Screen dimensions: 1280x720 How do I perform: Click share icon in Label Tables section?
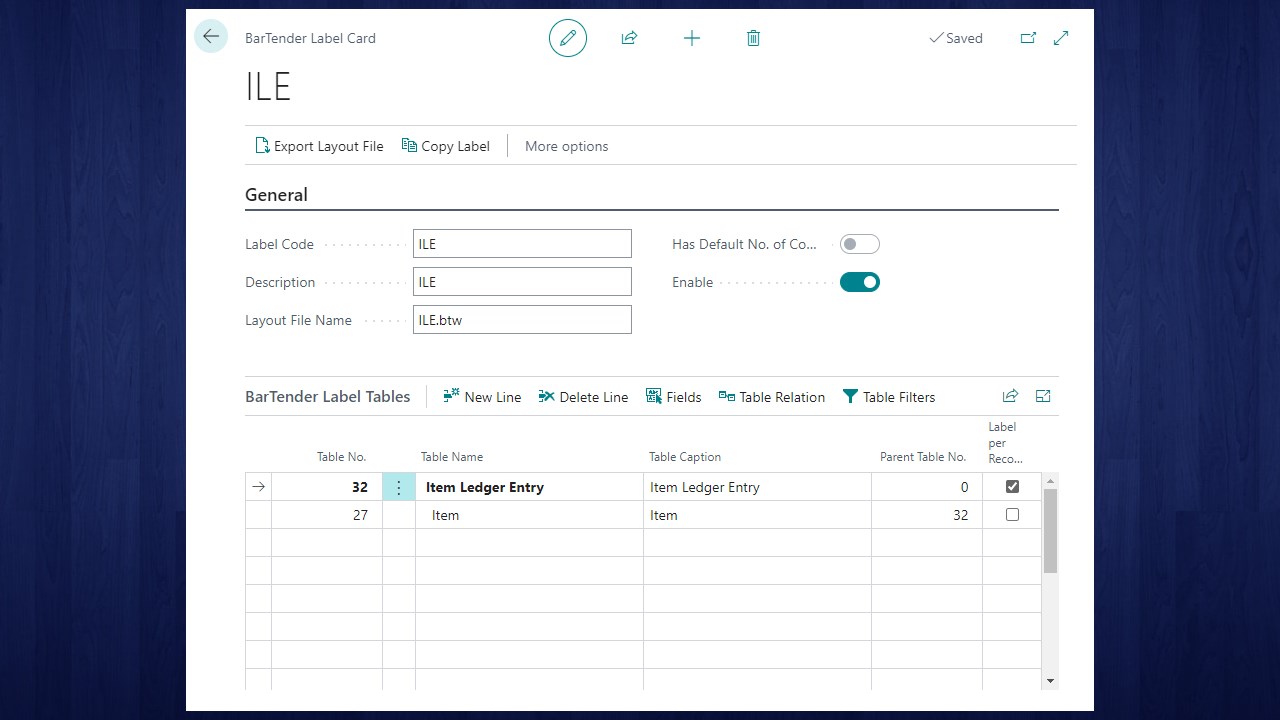coord(1010,396)
